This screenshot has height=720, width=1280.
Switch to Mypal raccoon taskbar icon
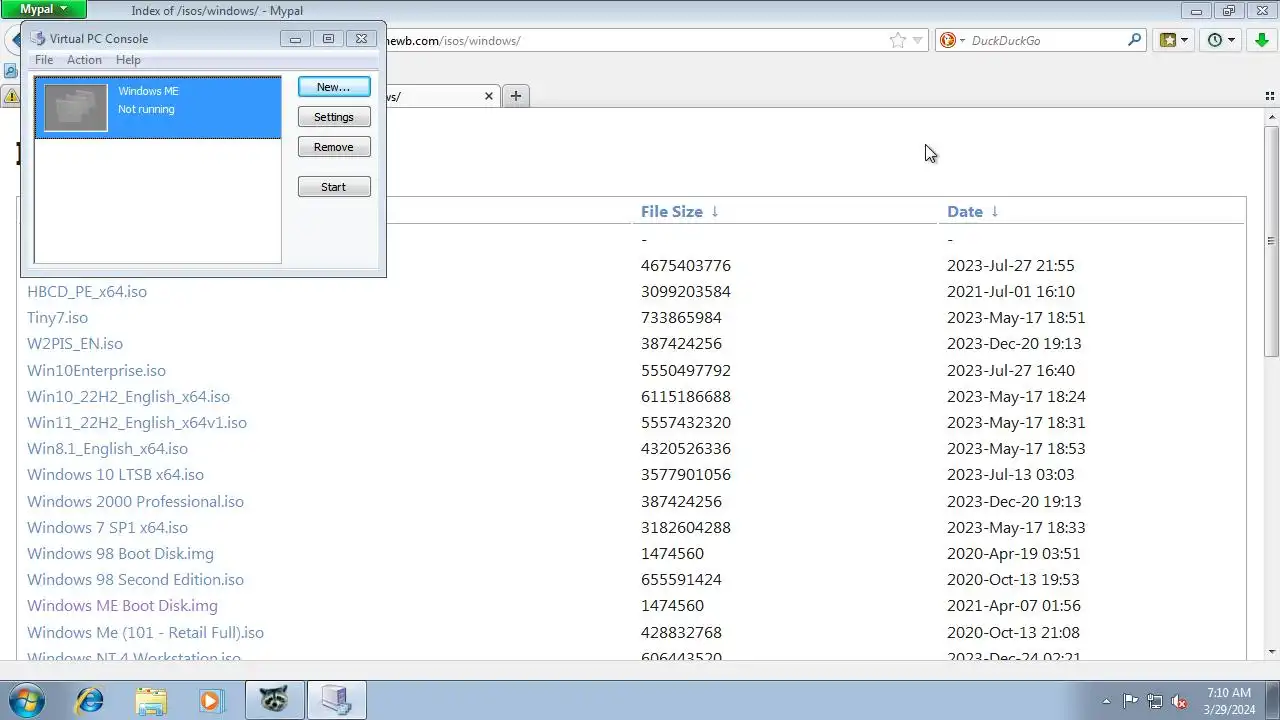pyautogui.click(x=274, y=700)
